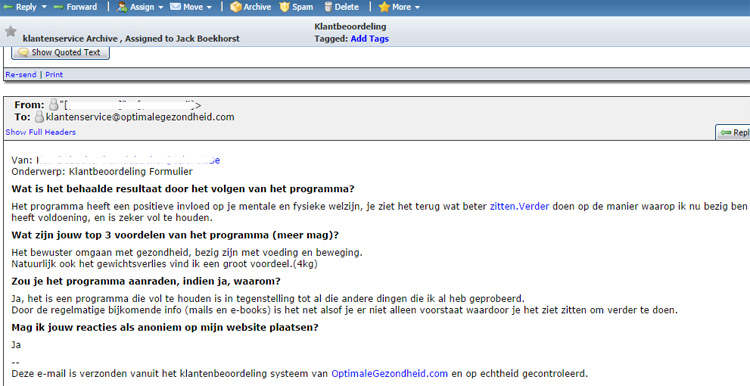Click the line 'Het bewuster omgaan met gezondheid'

tap(187, 253)
